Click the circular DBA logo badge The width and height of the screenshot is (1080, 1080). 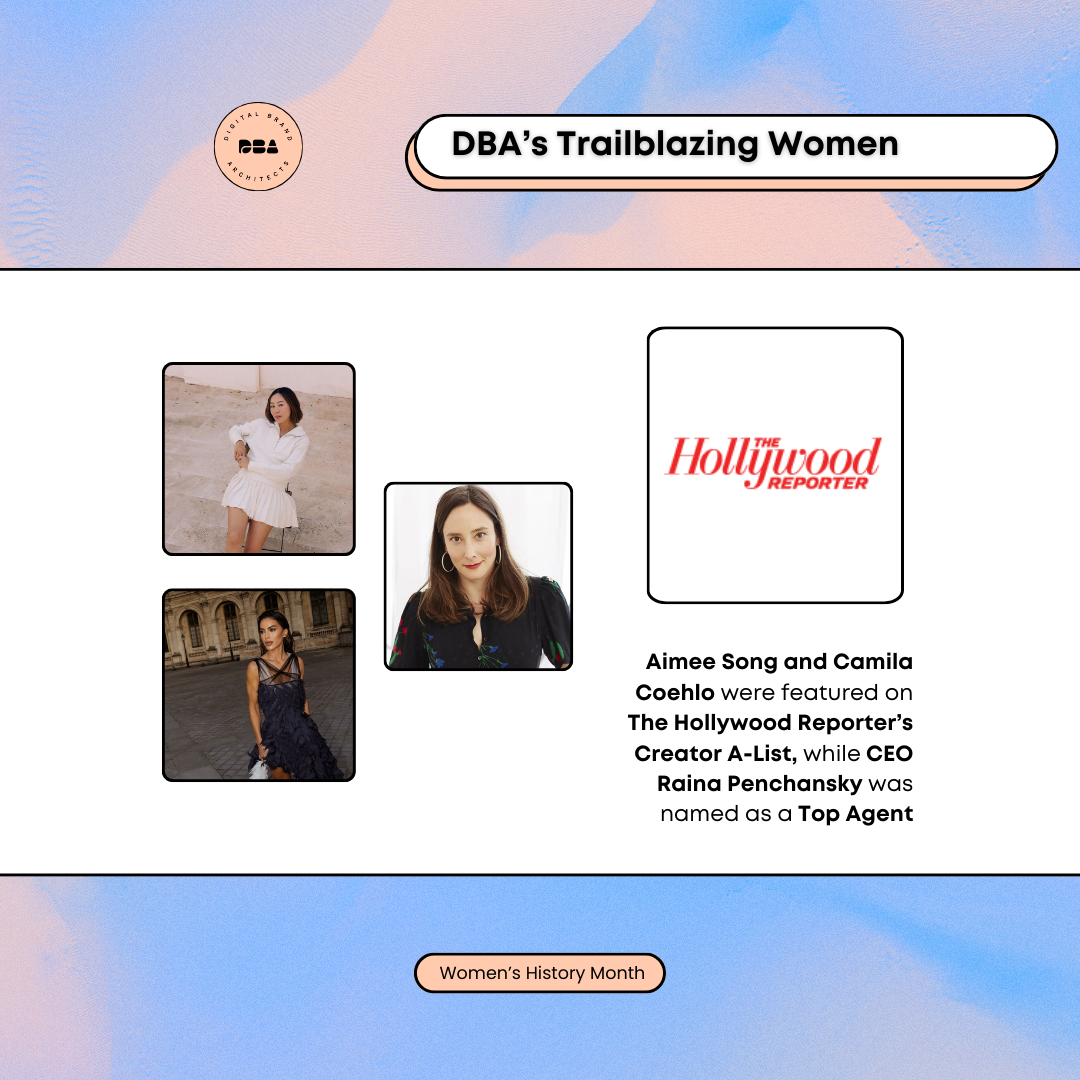click(x=258, y=147)
